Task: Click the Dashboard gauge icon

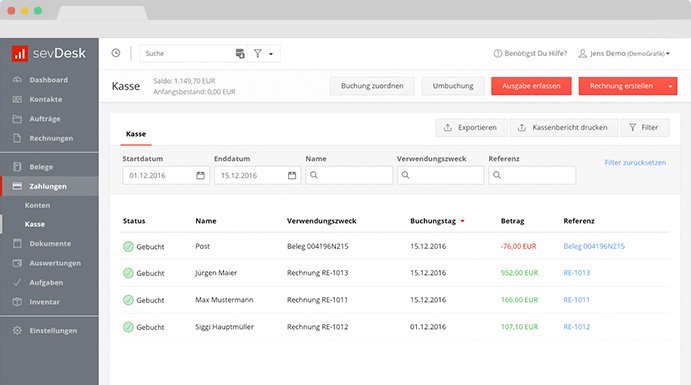Action: click(x=17, y=80)
